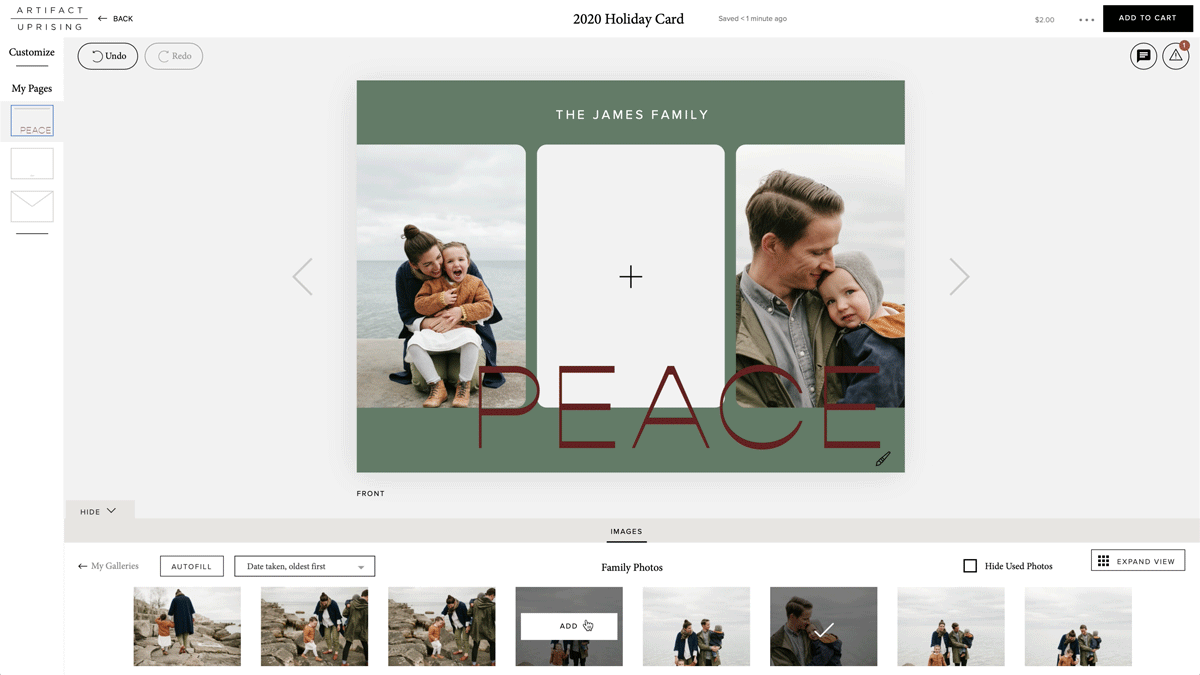Select first gallery photo of parent walking with child
Screen dimensions: 1200x675
(187, 626)
